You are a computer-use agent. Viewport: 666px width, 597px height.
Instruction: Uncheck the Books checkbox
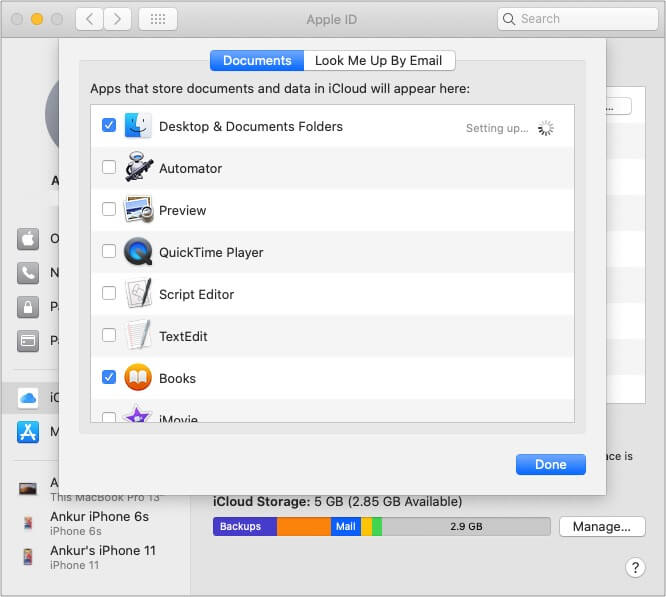[109, 377]
